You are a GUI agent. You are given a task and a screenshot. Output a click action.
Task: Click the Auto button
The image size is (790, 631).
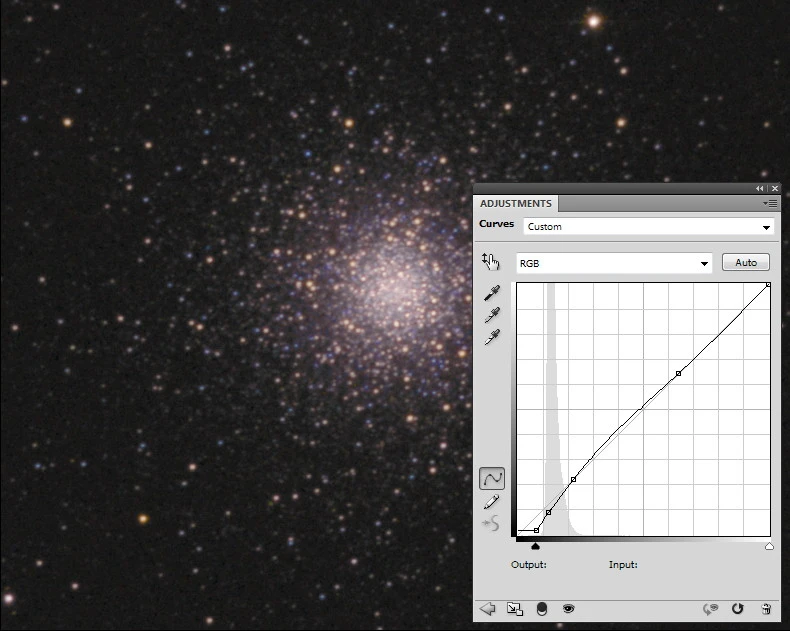point(745,263)
